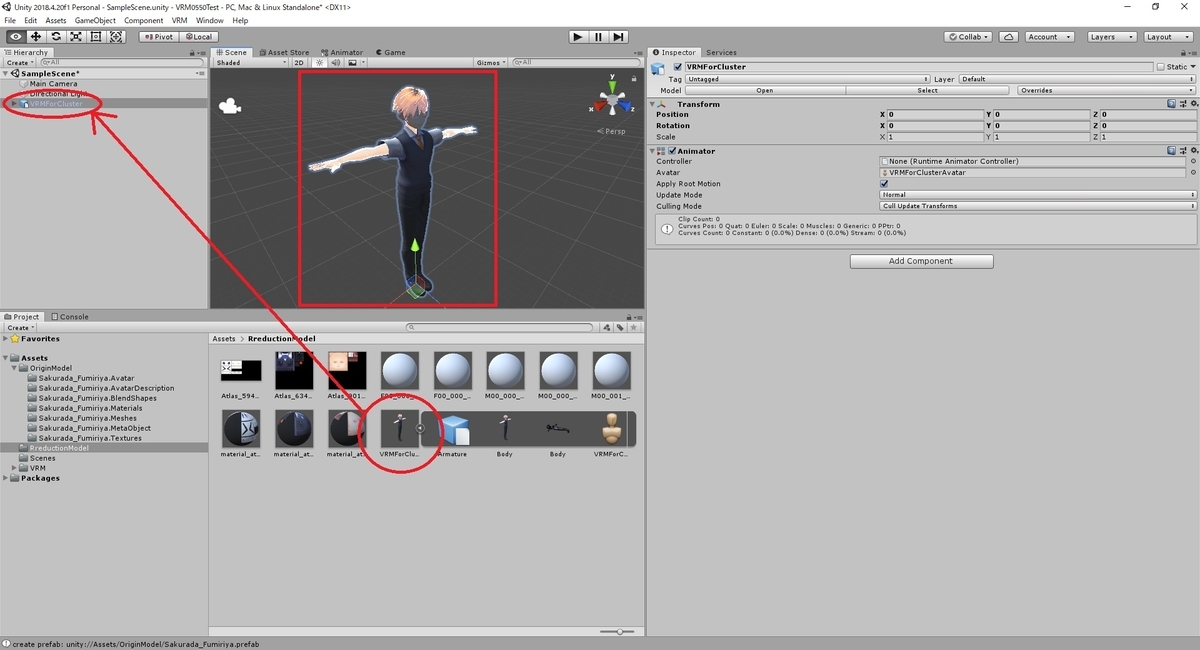Image resolution: width=1200 pixels, height=650 pixels.
Task: Toggle scene effects image icon
Action: 352,63
